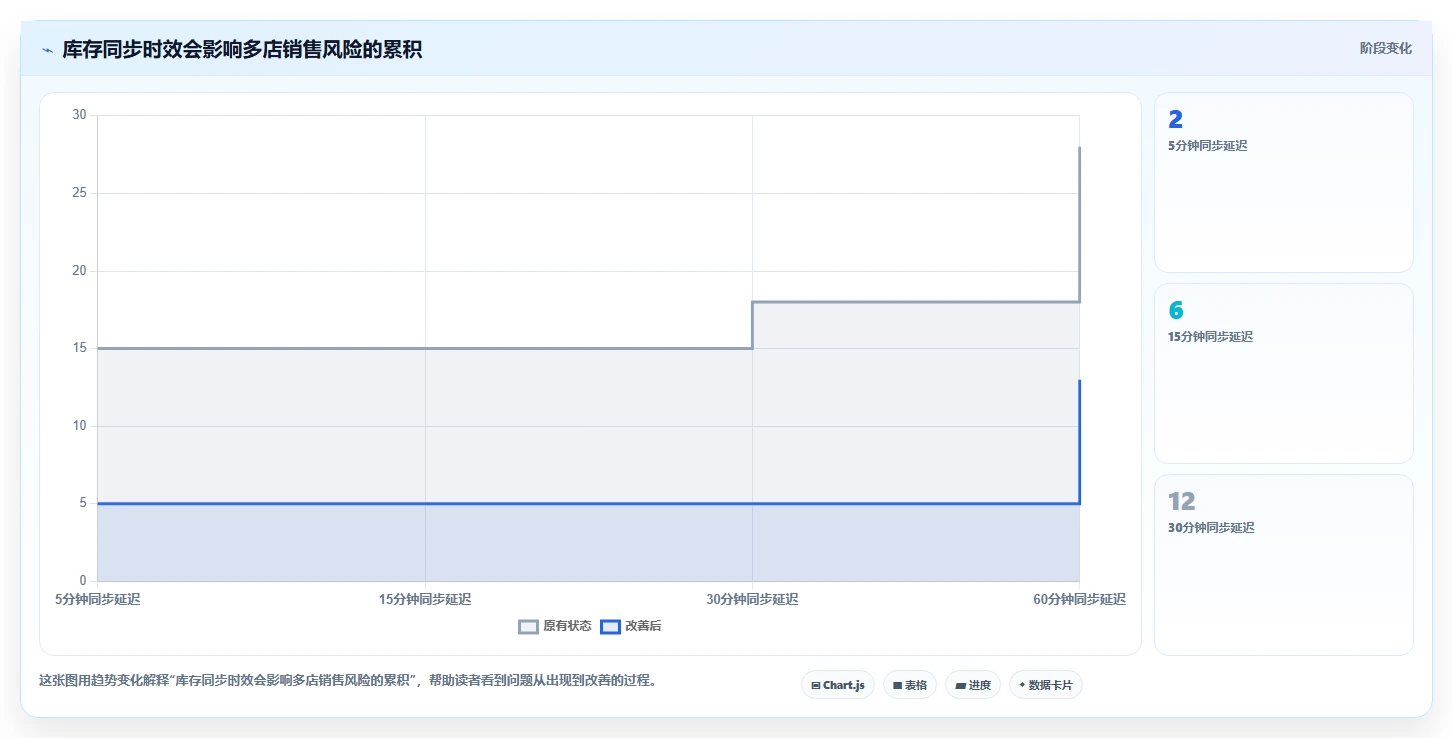The width and height of the screenshot is (1453, 738).
Task: Click the y-axis label 10
Action: tap(80, 426)
